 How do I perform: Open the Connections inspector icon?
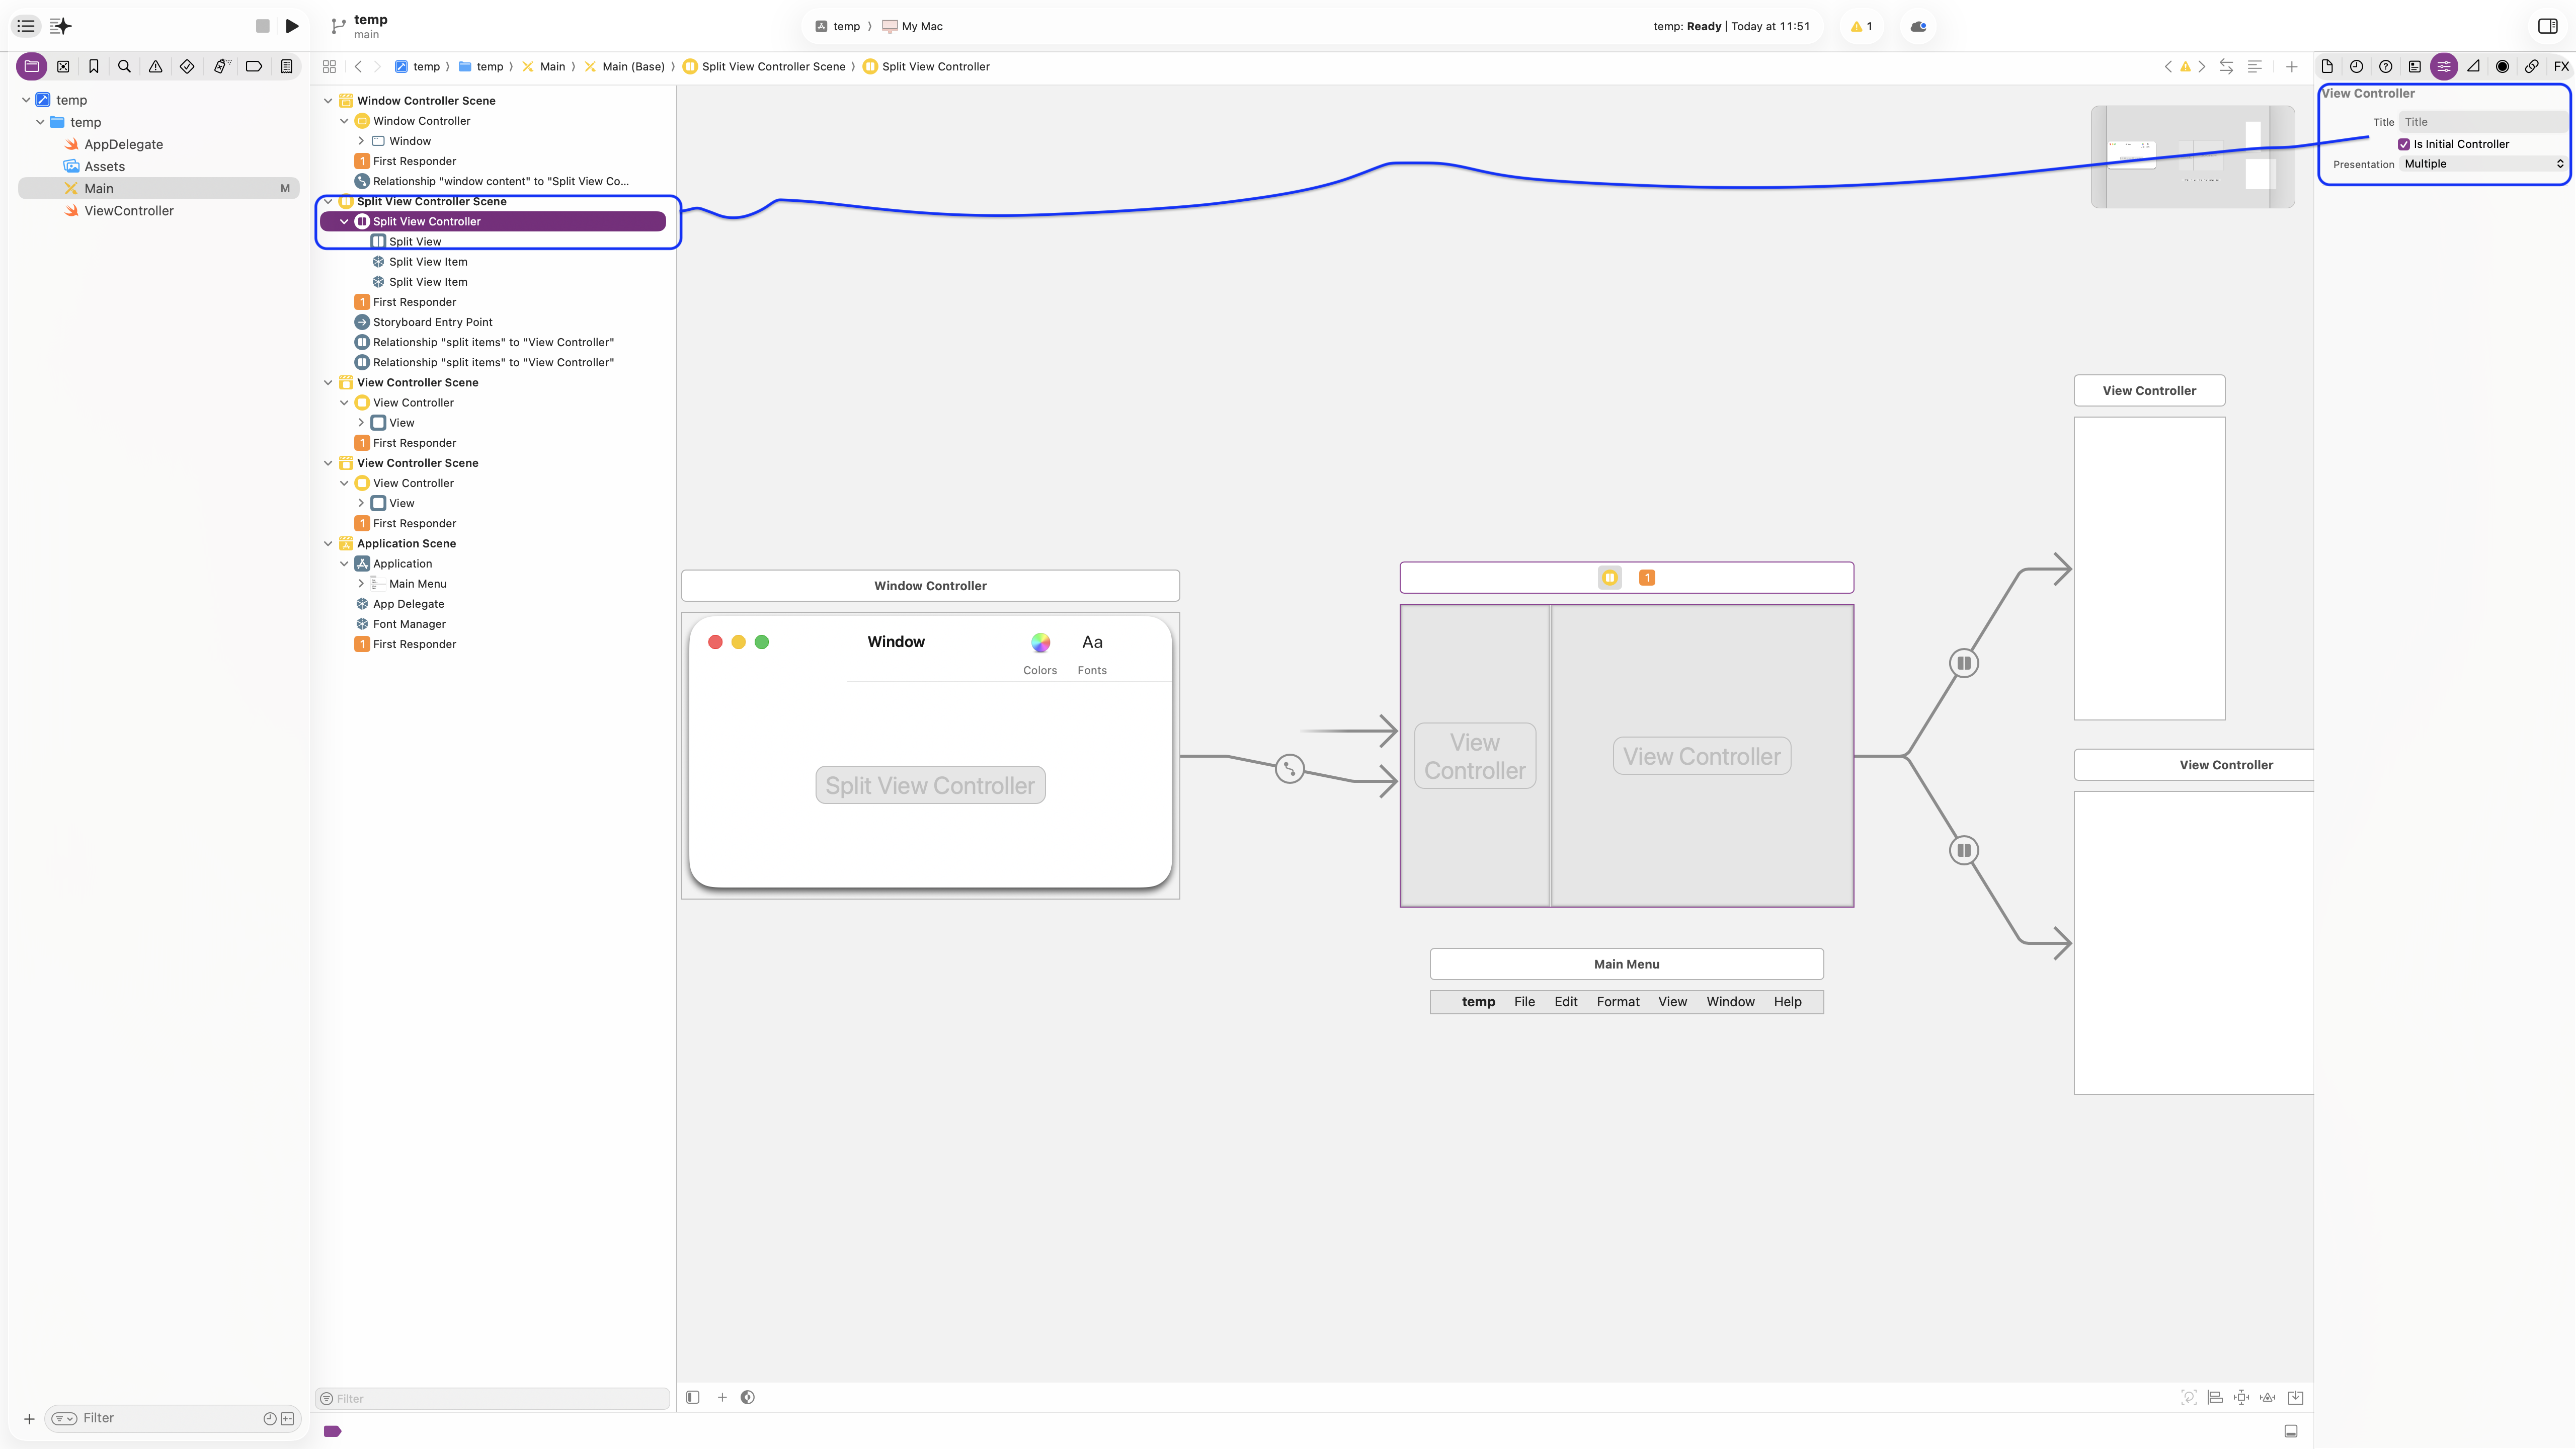point(2531,66)
